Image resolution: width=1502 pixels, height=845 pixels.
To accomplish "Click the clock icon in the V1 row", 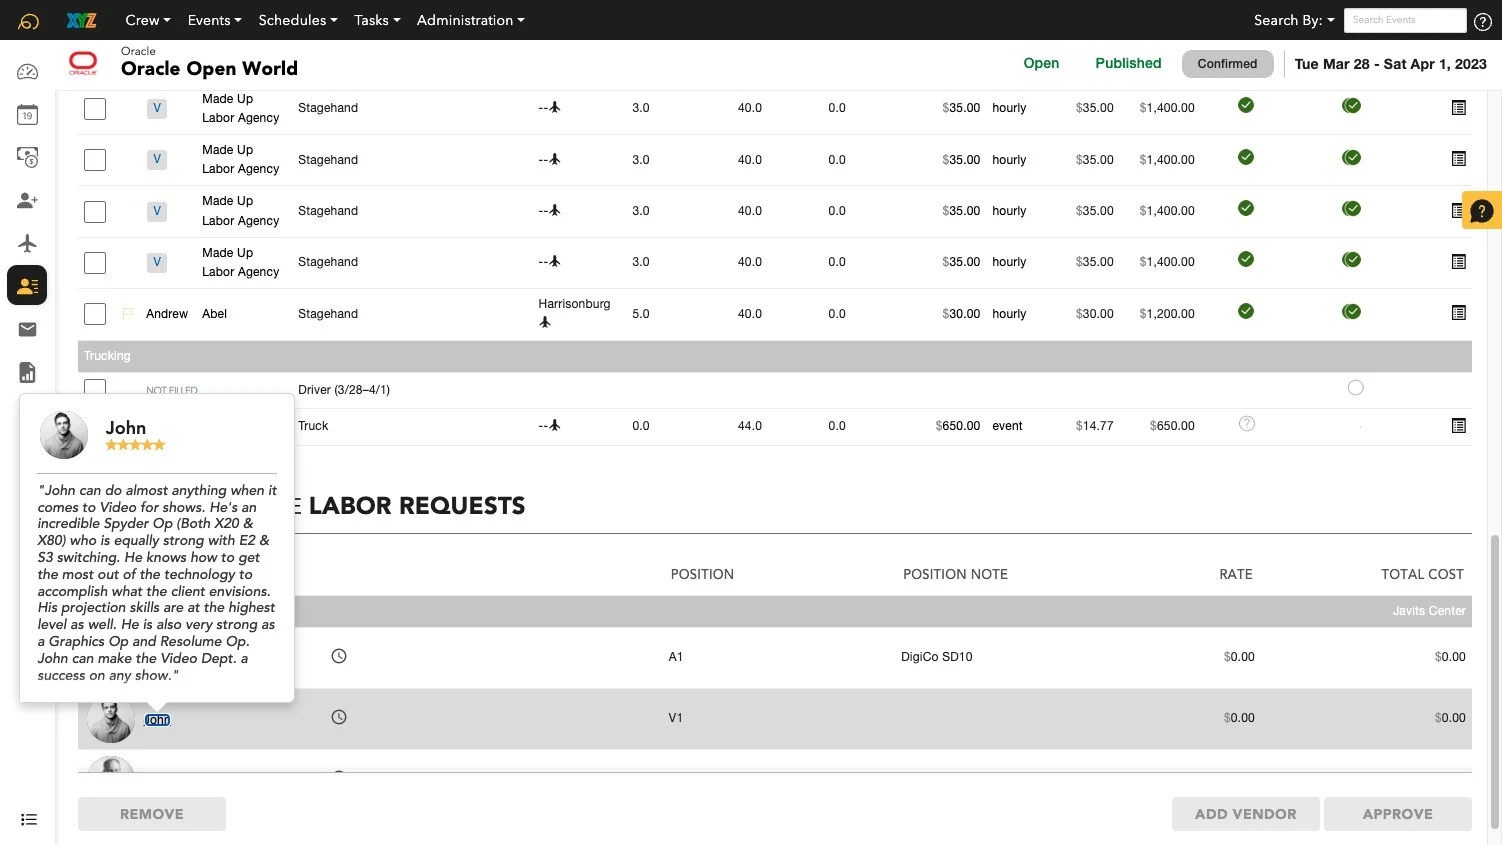I will click(339, 717).
